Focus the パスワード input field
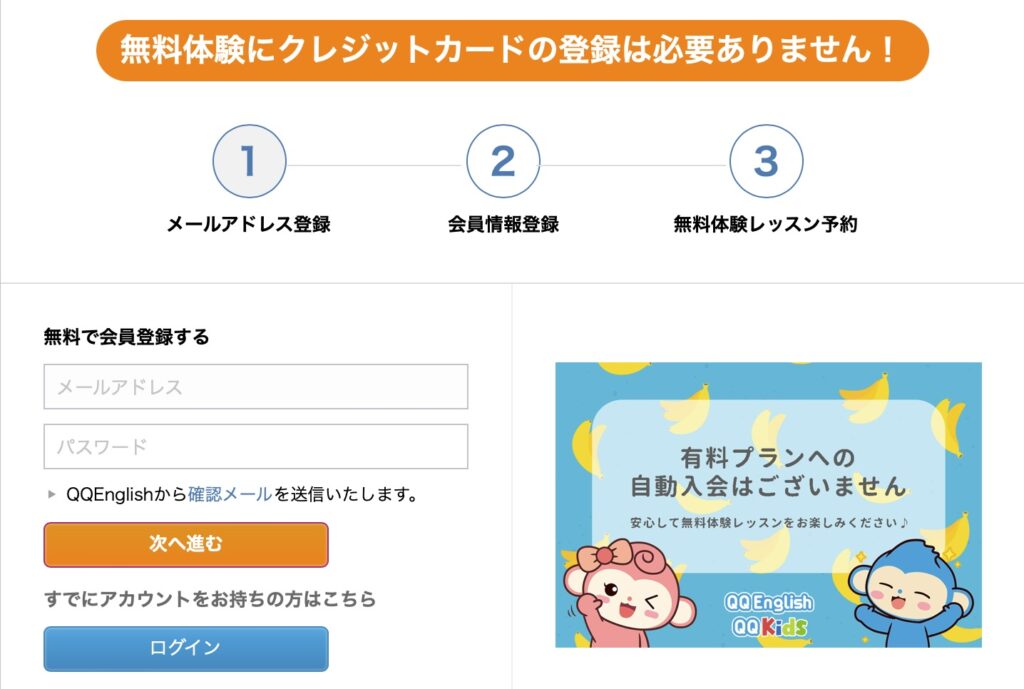The image size is (1024, 689). pos(256,447)
